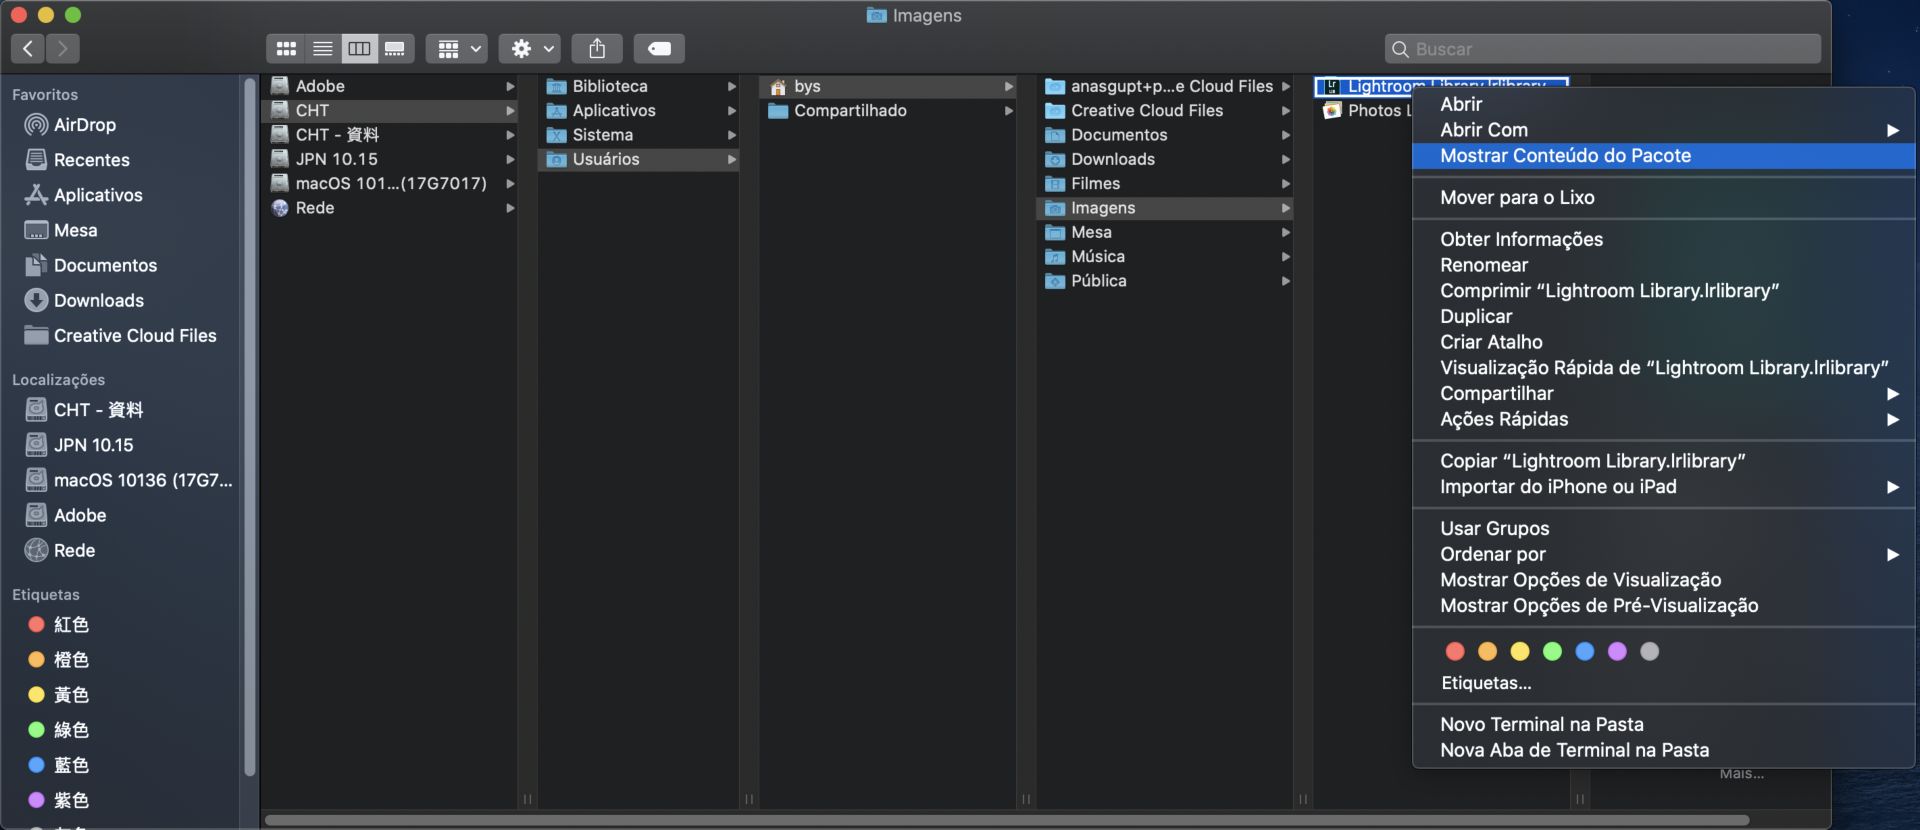
Task: Switch to icon view in the toolbar
Action: click(x=286, y=48)
